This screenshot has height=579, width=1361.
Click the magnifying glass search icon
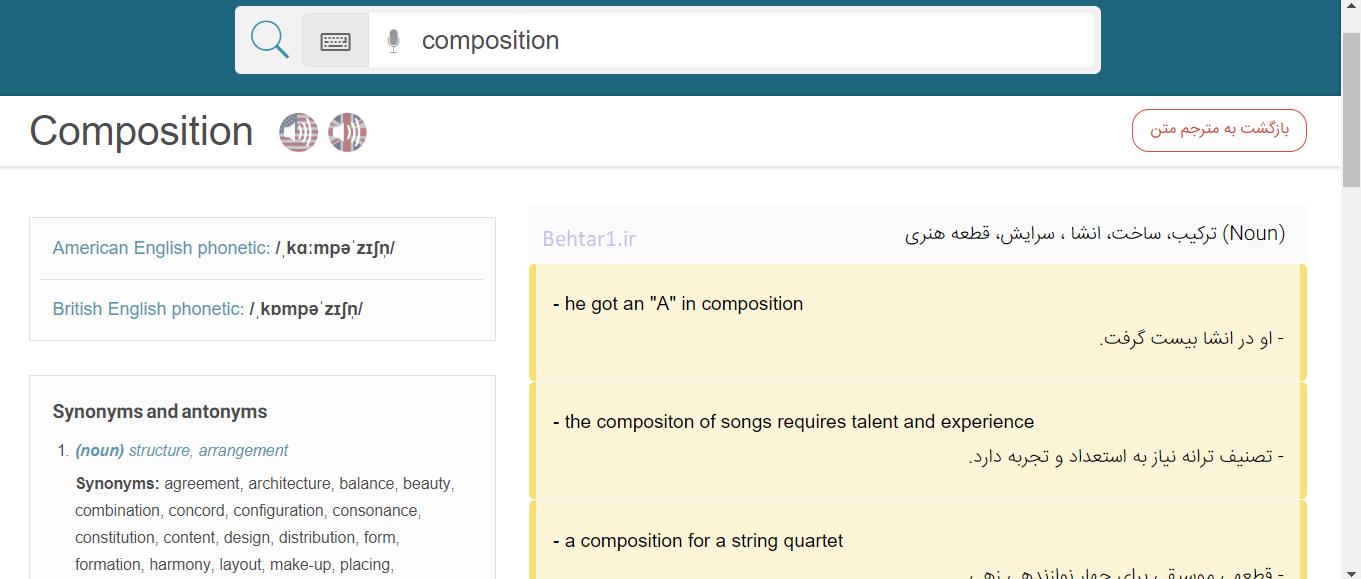(269, 40)
